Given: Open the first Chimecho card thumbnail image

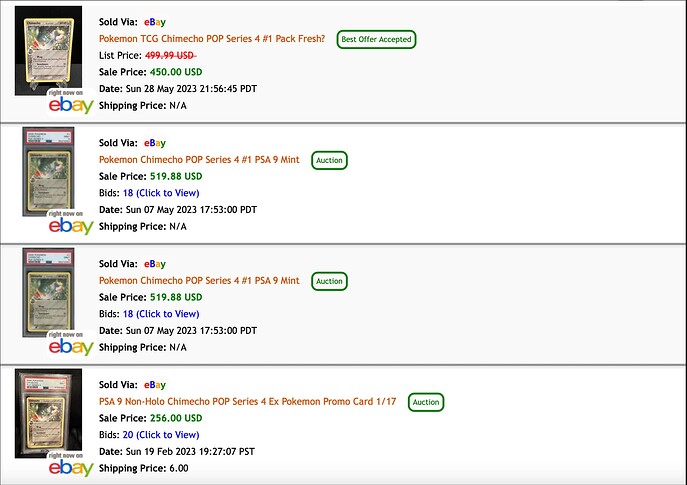Looking at the screenshot, I should pyautogui.click(x=48, y=50).
